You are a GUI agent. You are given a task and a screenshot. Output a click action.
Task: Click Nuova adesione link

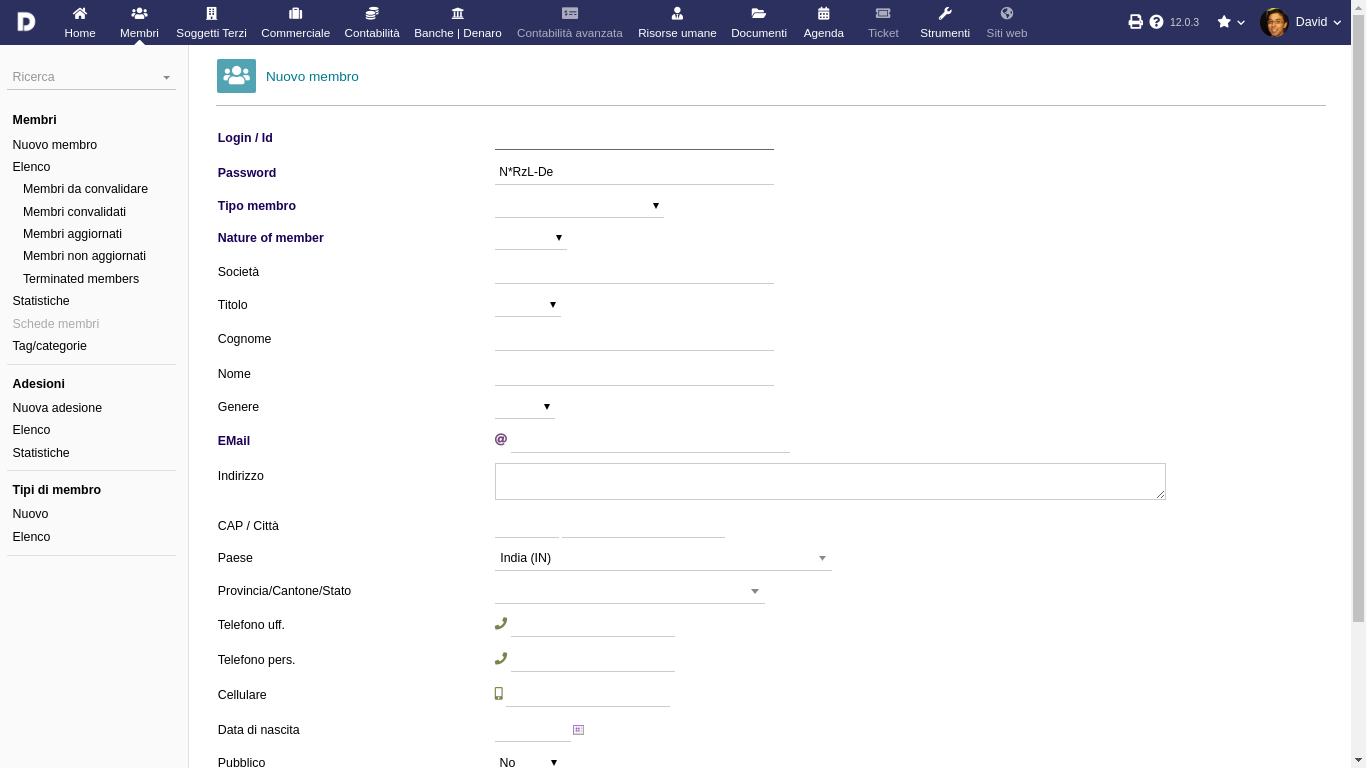57,408
